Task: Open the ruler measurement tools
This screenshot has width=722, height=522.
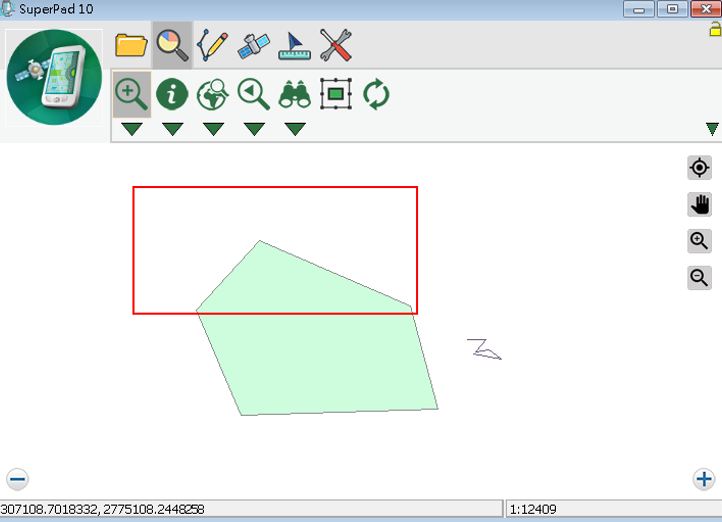Action: 294,45
